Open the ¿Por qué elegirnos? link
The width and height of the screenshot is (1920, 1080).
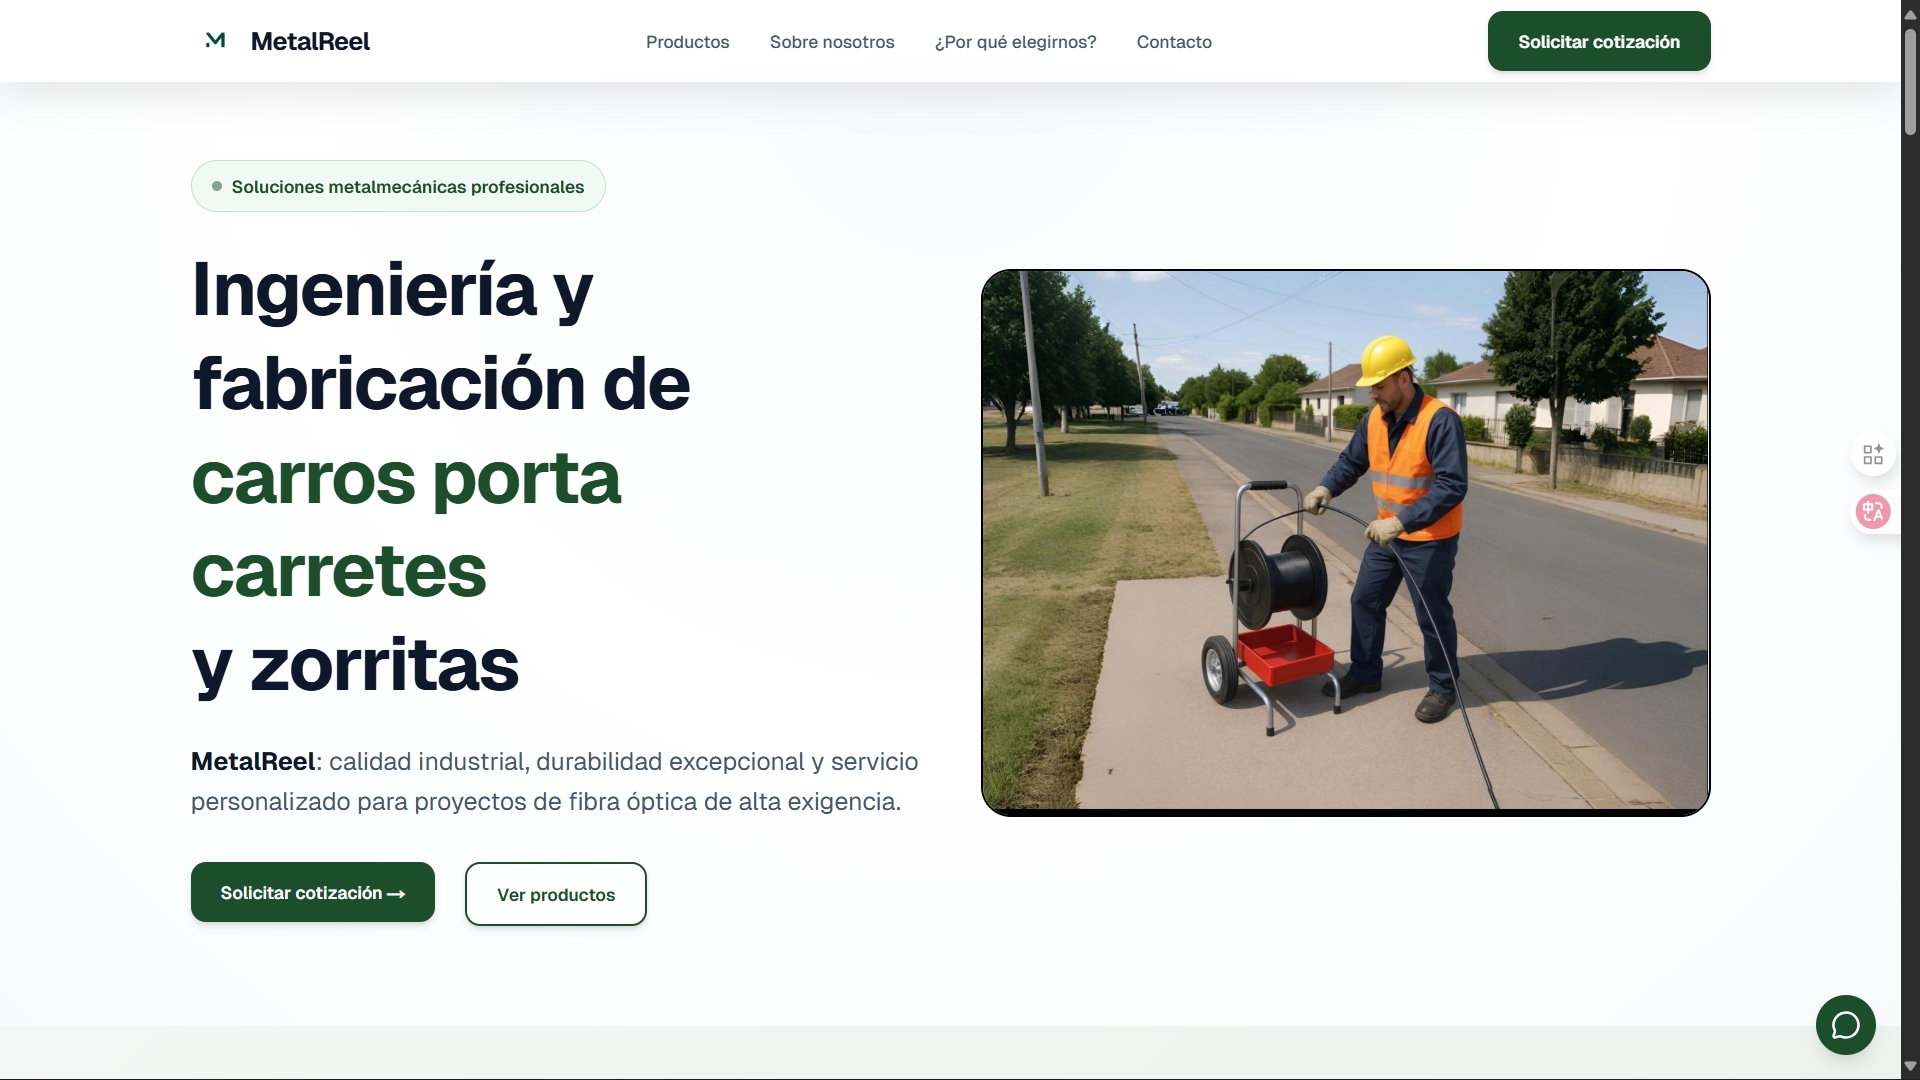pyautogui.click(x=1015, y=42)
